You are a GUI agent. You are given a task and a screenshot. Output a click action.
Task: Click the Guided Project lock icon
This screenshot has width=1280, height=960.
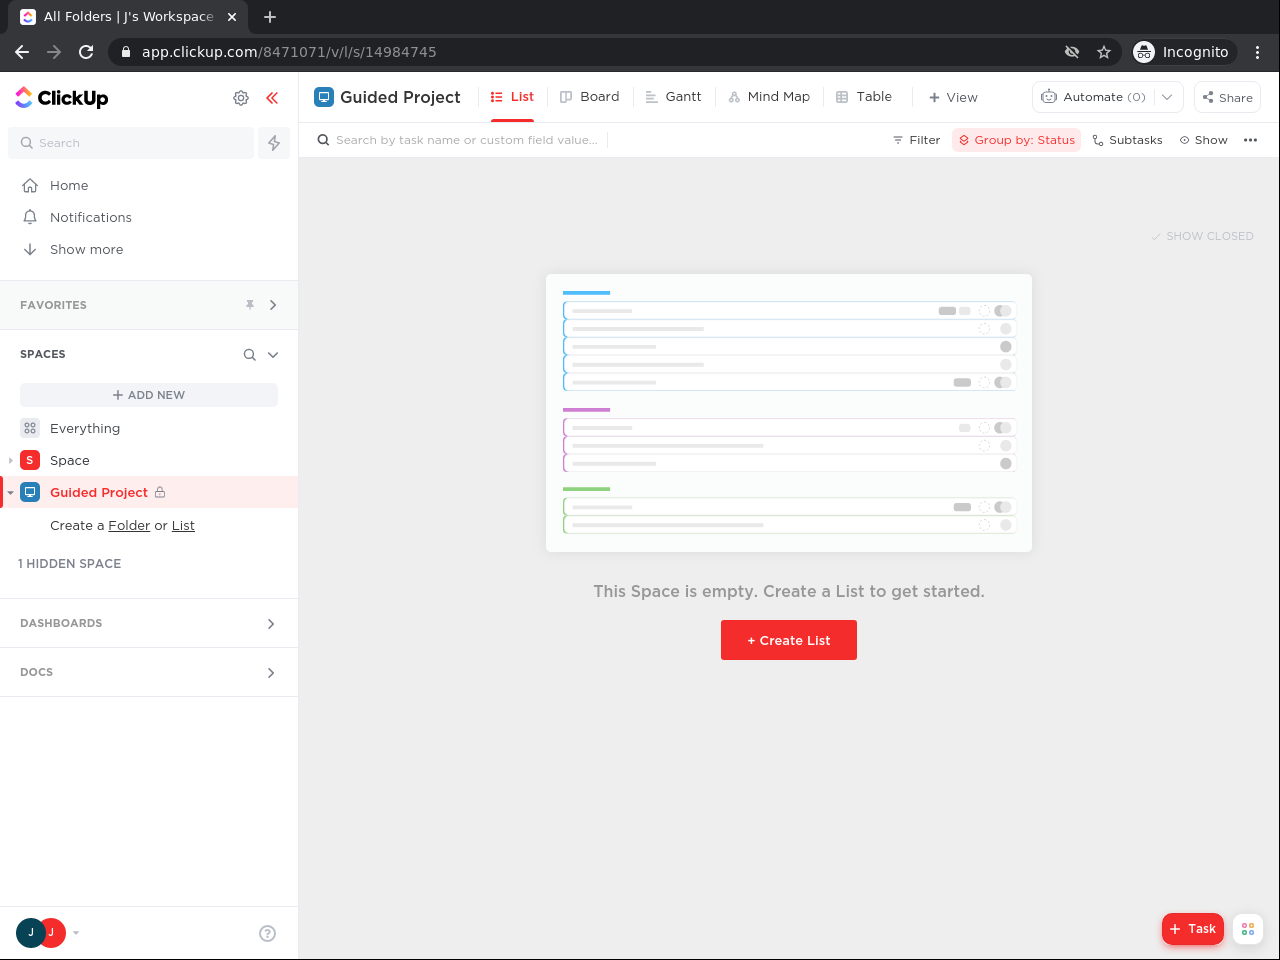[x=160, y=492]
